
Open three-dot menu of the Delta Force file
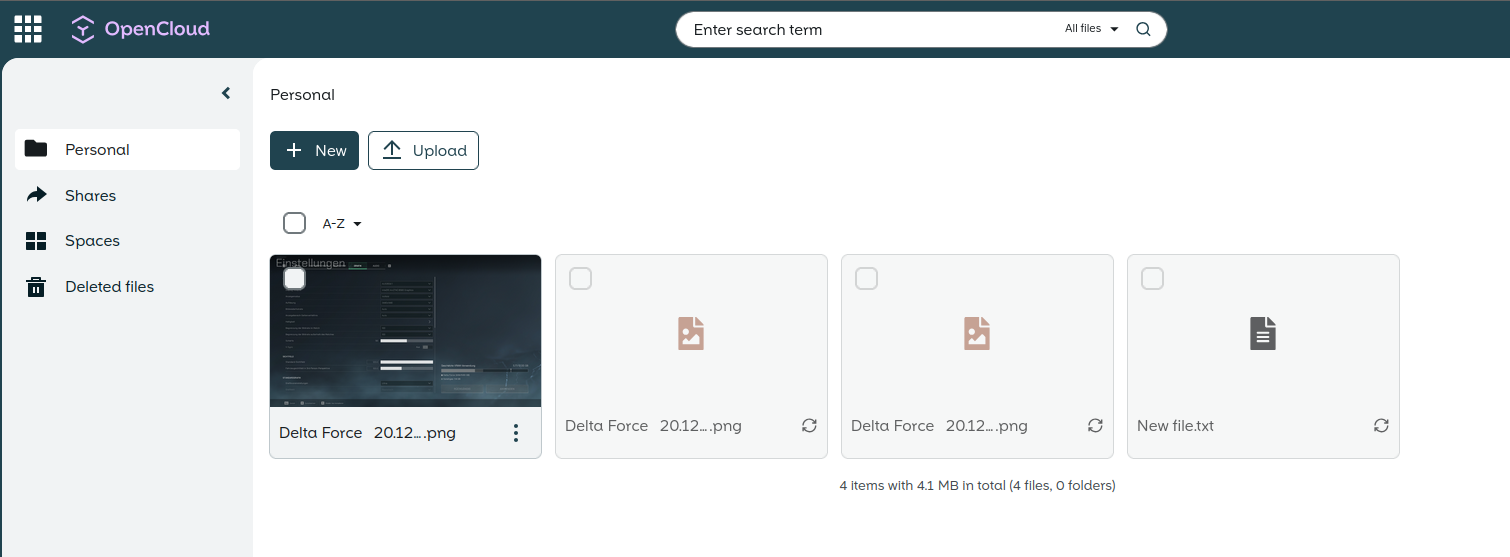click(516, 433)
